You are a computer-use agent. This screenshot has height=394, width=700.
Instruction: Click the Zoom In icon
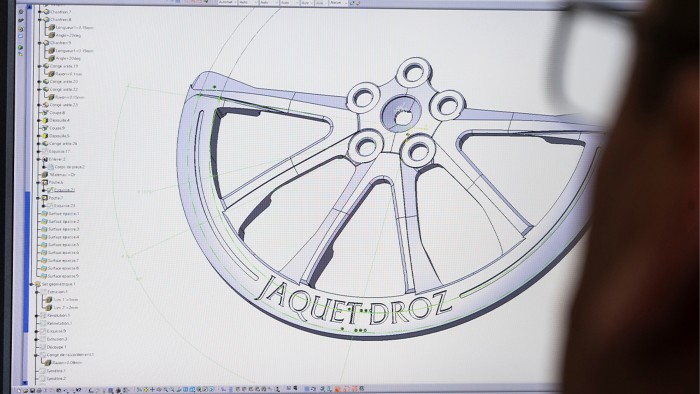point(166,390)
